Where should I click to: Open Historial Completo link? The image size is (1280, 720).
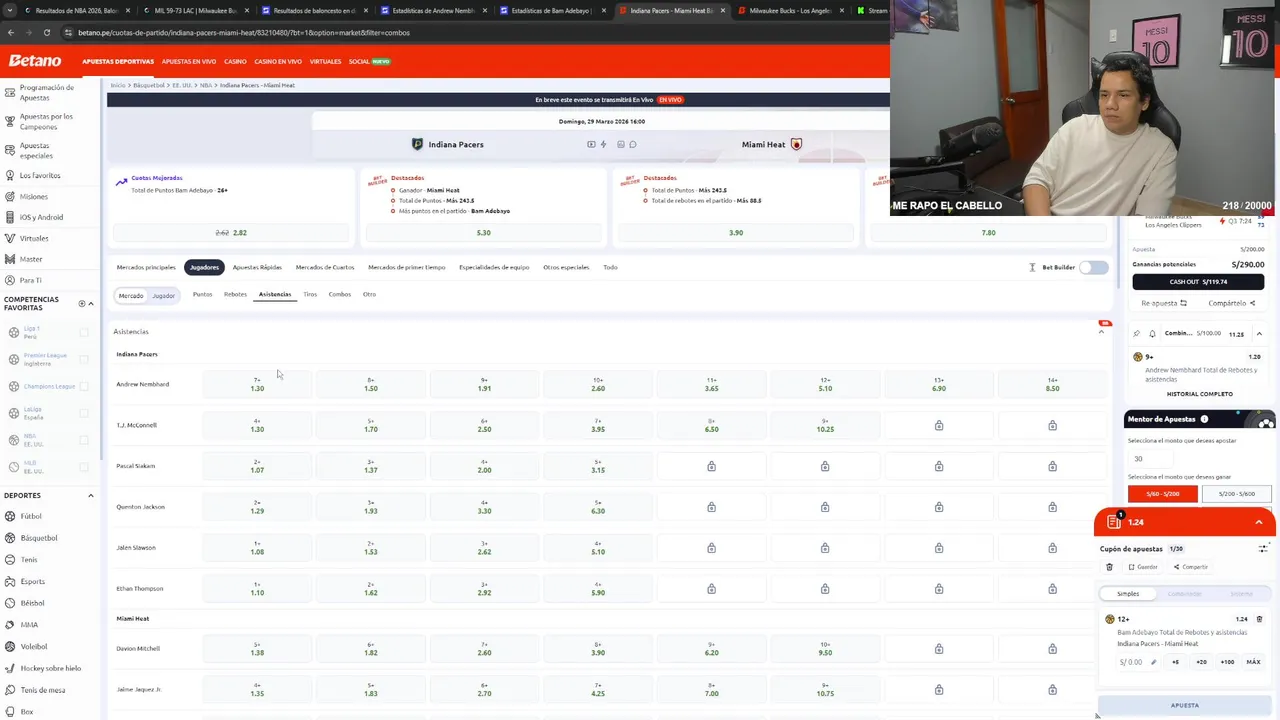[x=1199, y=394]
